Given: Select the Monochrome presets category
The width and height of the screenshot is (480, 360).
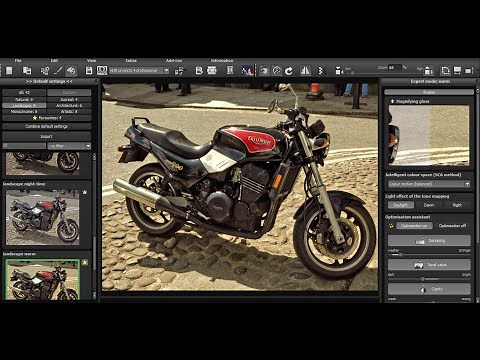Looking at the screenshot, I should pyautogui.click(x=24, y=111).
